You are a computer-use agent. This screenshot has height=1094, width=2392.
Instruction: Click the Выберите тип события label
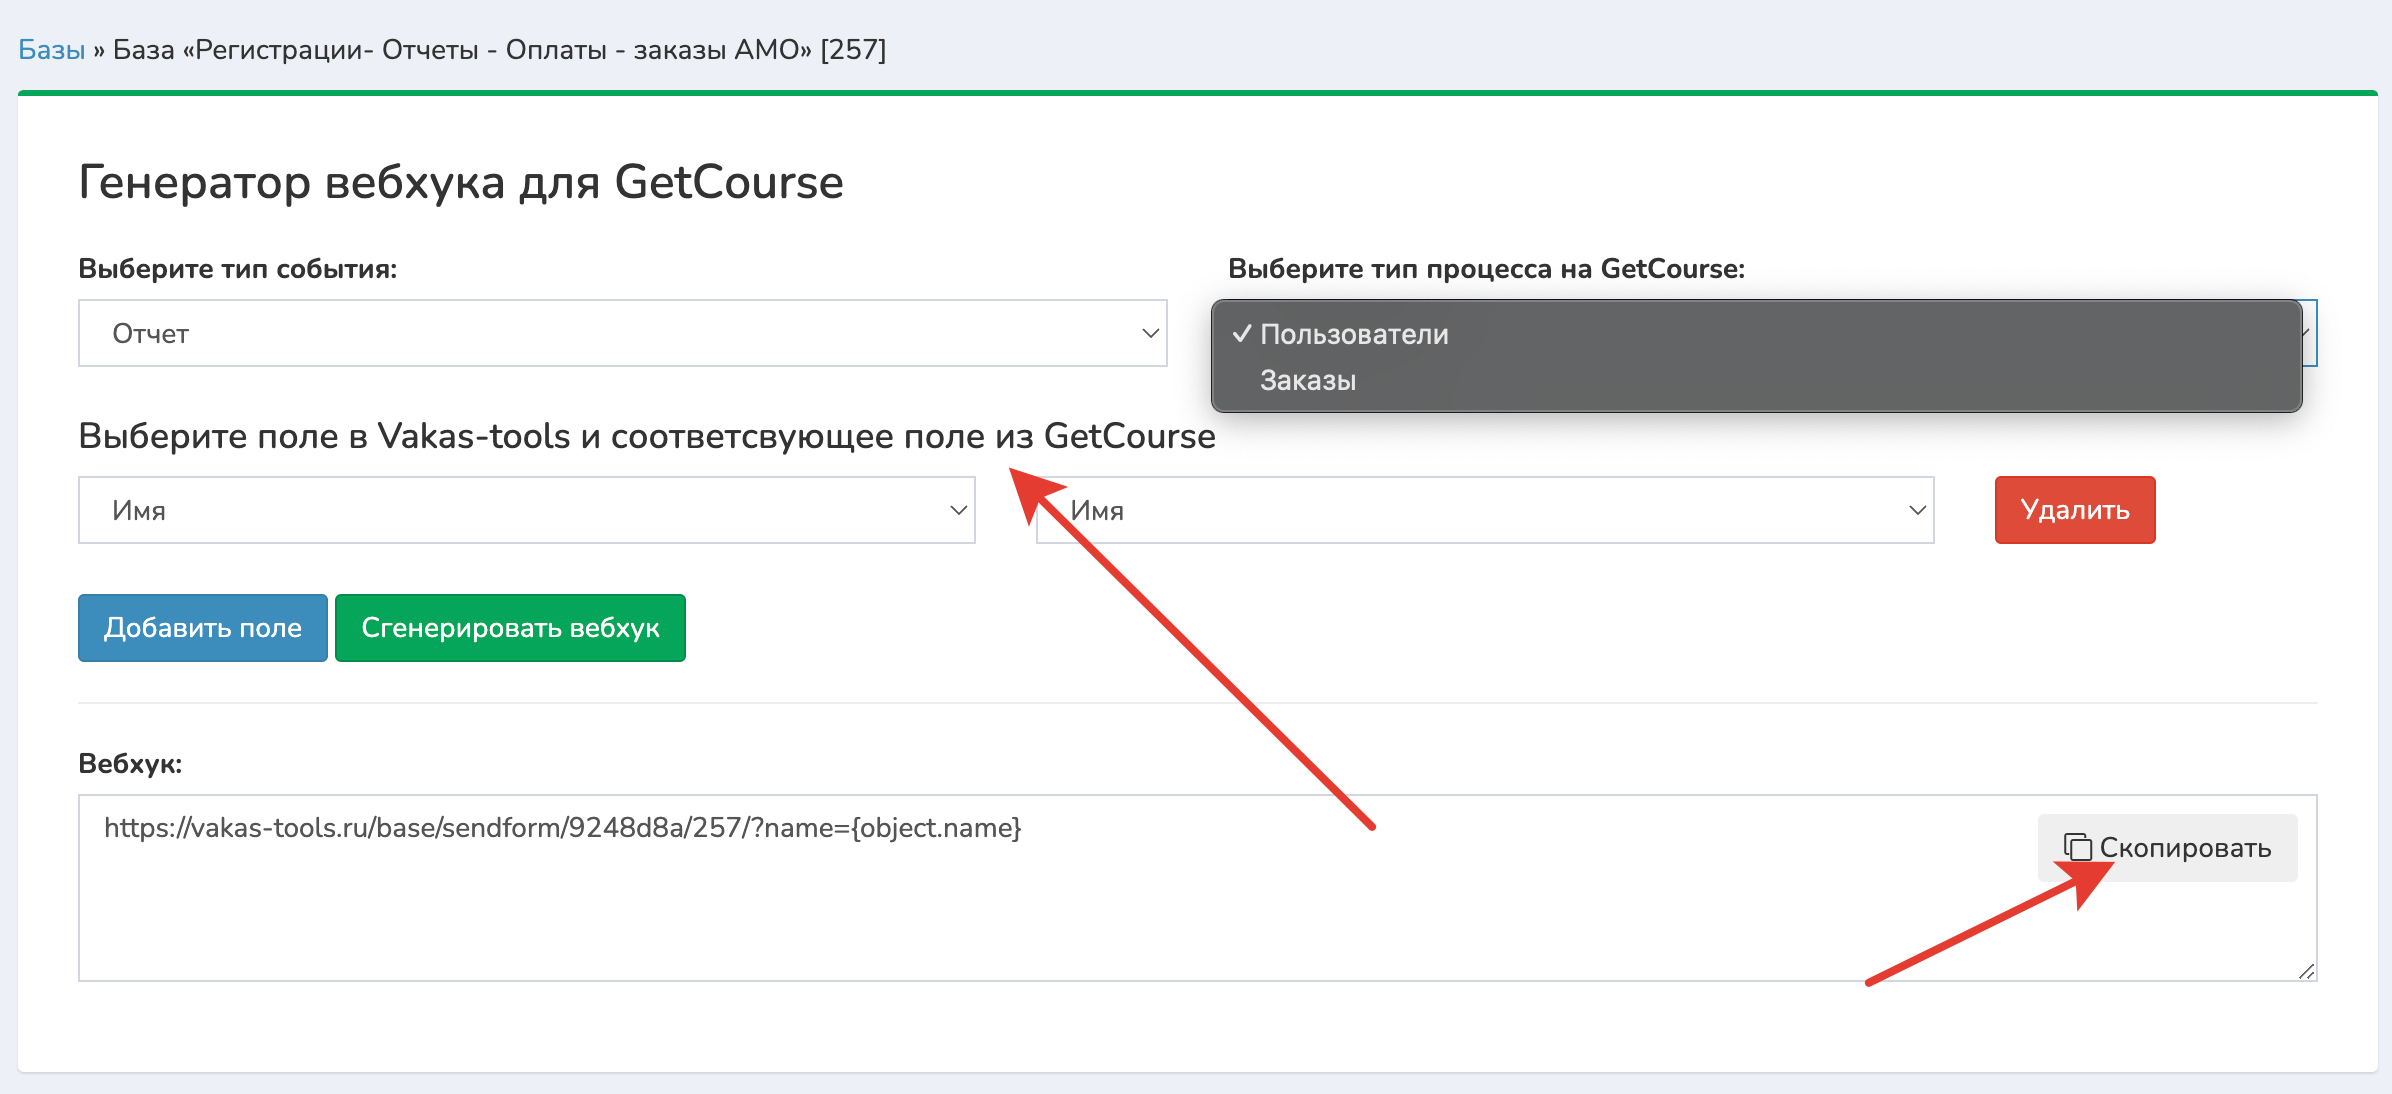[238, 269]
